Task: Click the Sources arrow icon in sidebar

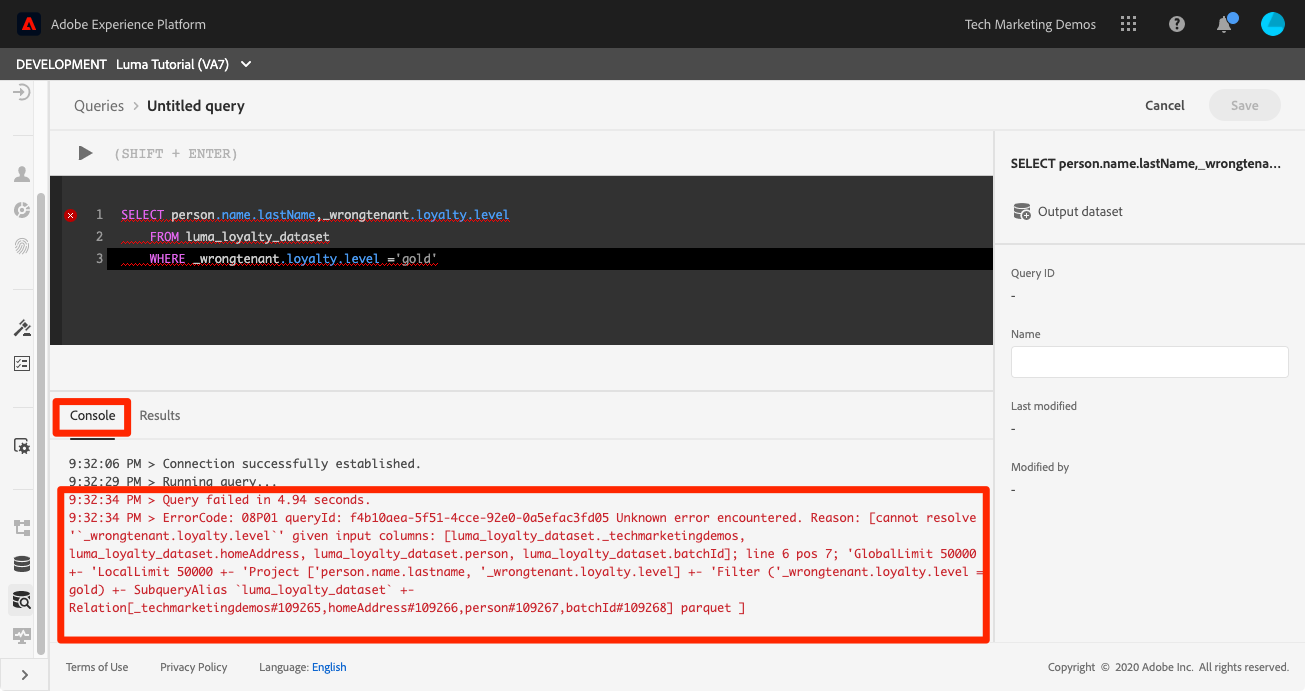Action: click(22, 92)
